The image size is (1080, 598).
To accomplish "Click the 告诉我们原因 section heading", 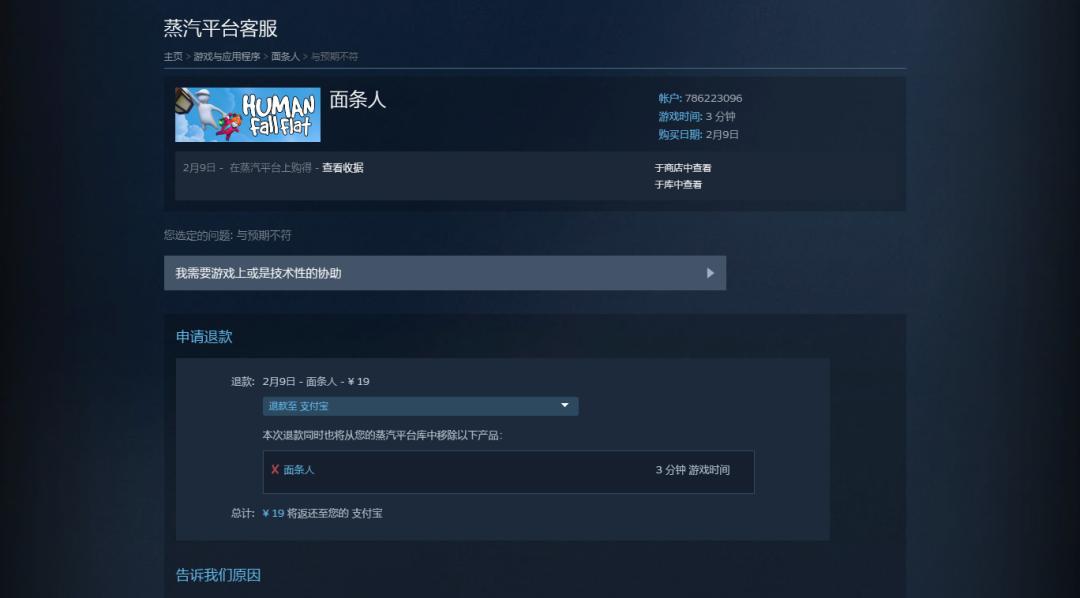I will click(218, 575).
